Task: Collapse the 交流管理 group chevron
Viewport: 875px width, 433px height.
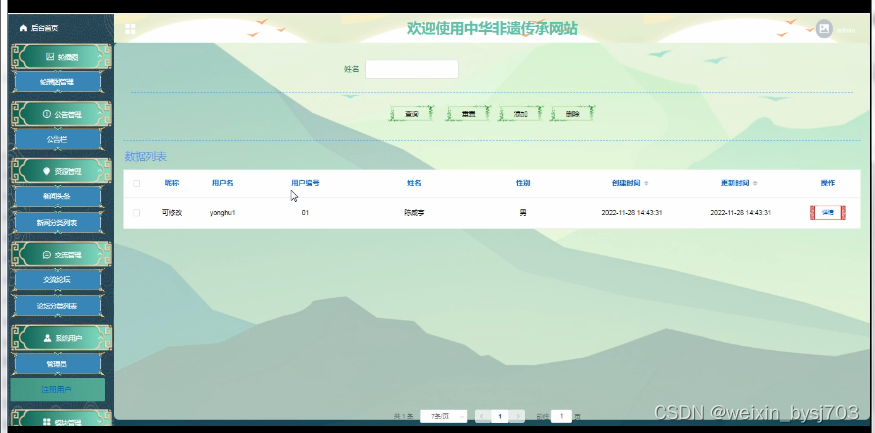Action: pyautogui.click(x=100, y=254)
